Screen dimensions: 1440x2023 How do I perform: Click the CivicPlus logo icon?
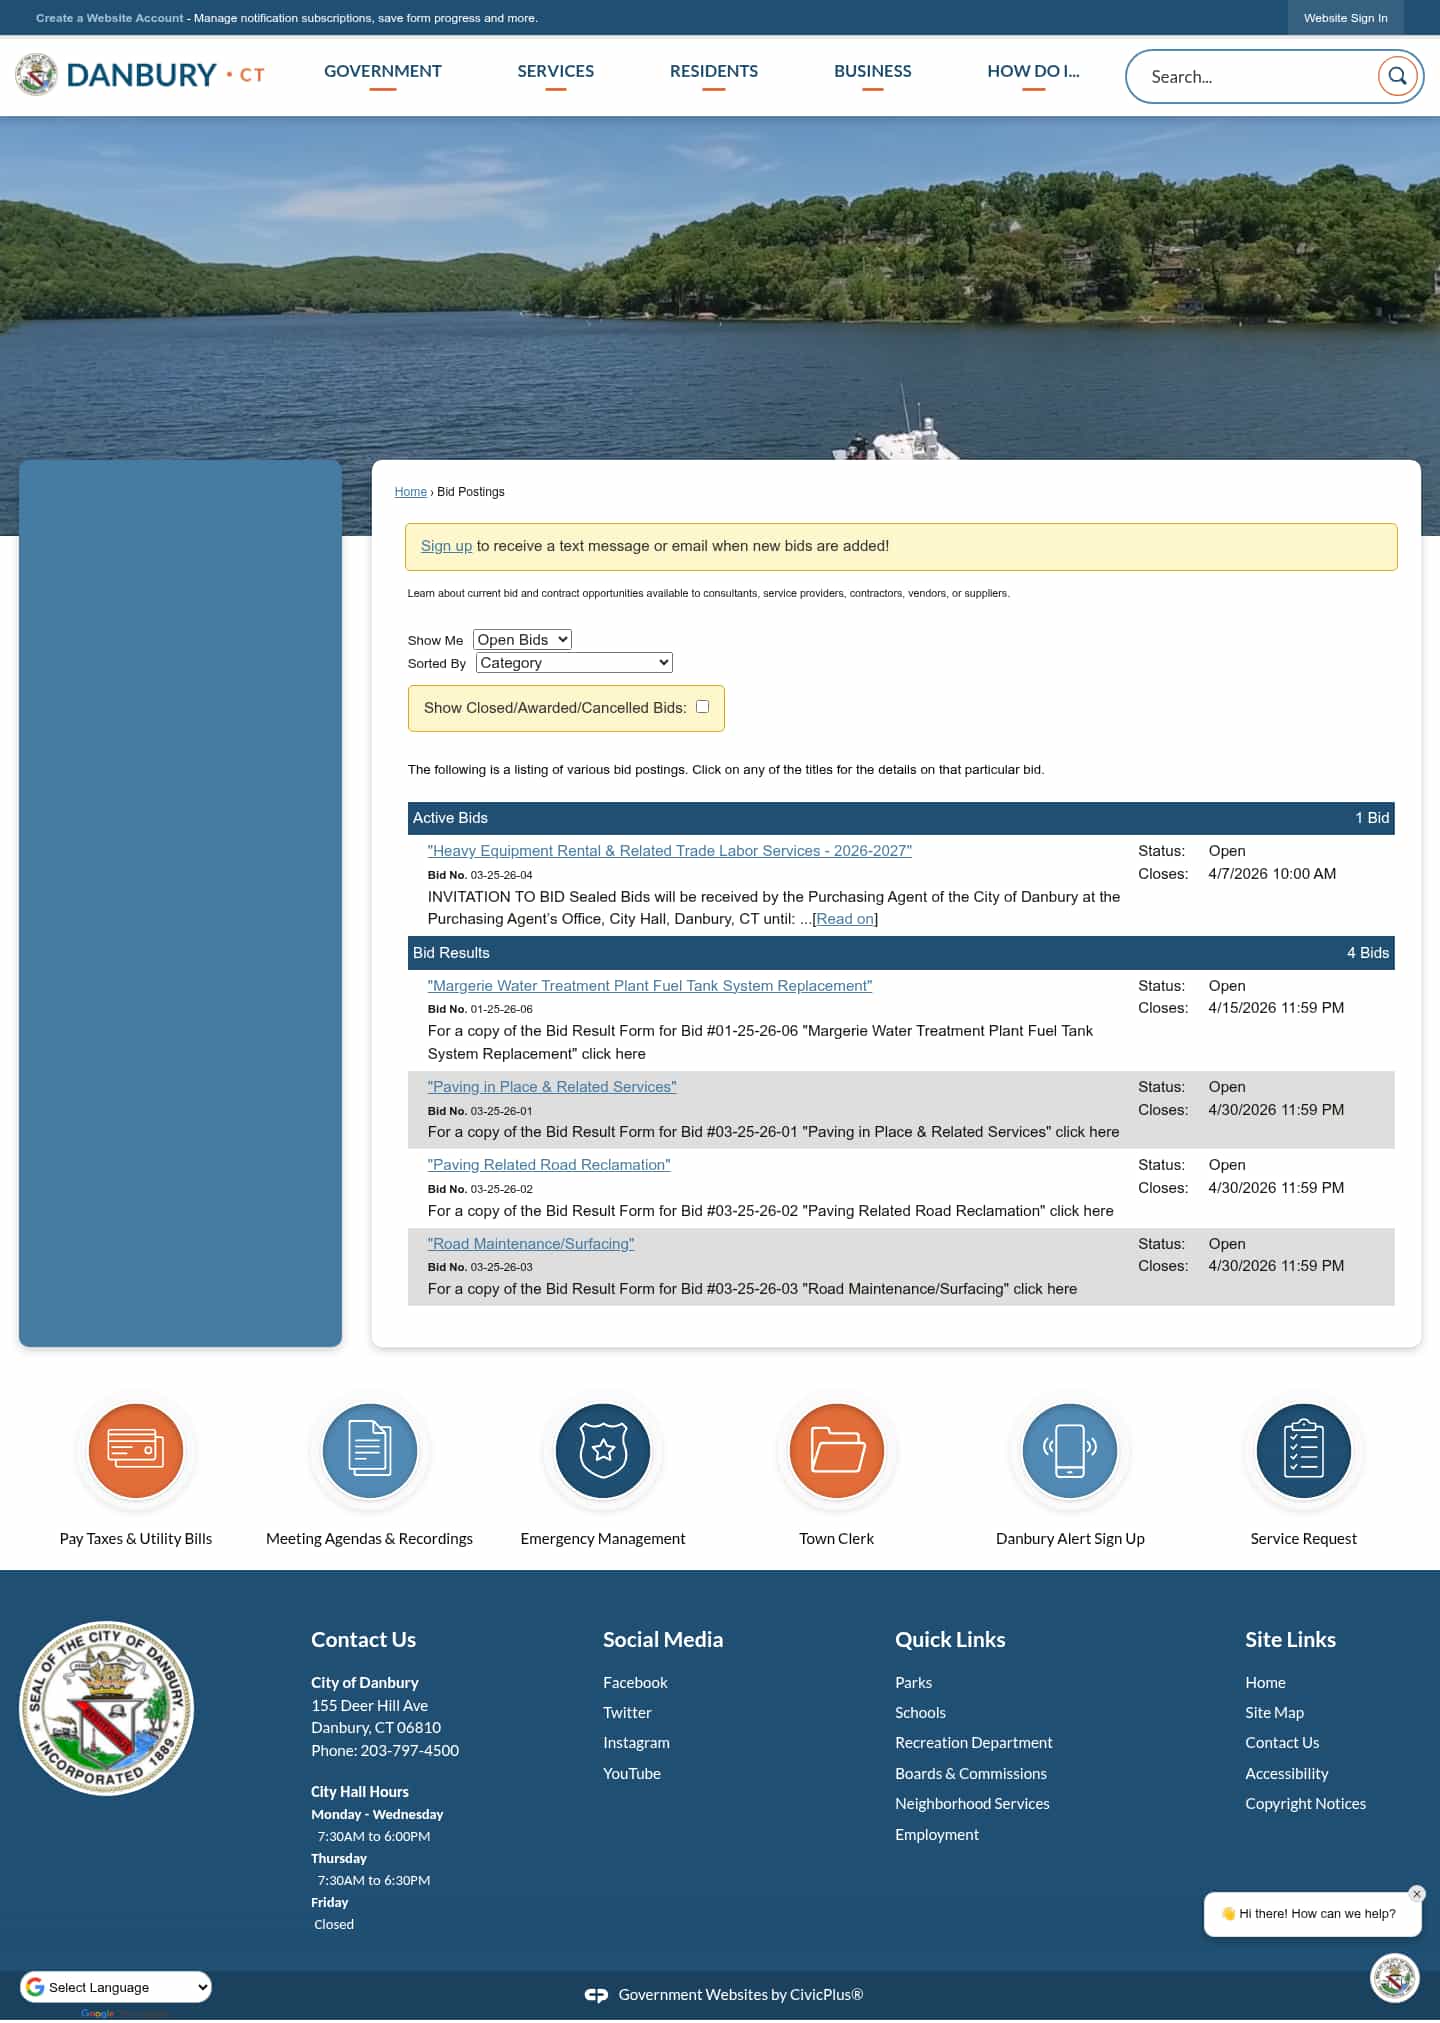click(x=596, y=1995)
